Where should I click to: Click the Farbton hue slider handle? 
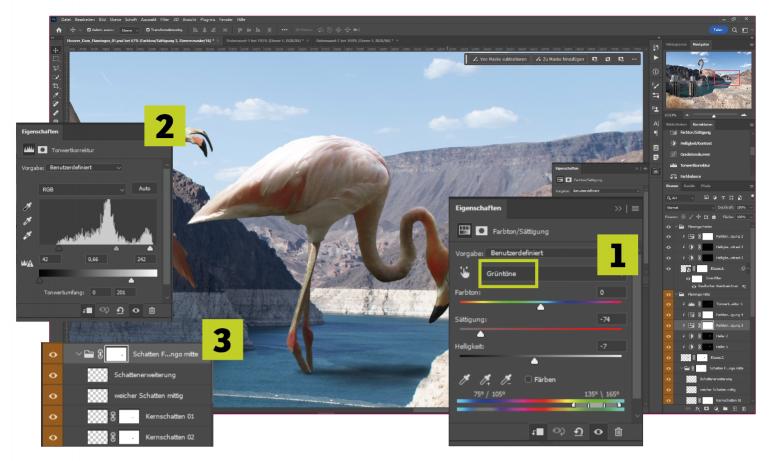(x=541, y=307)
